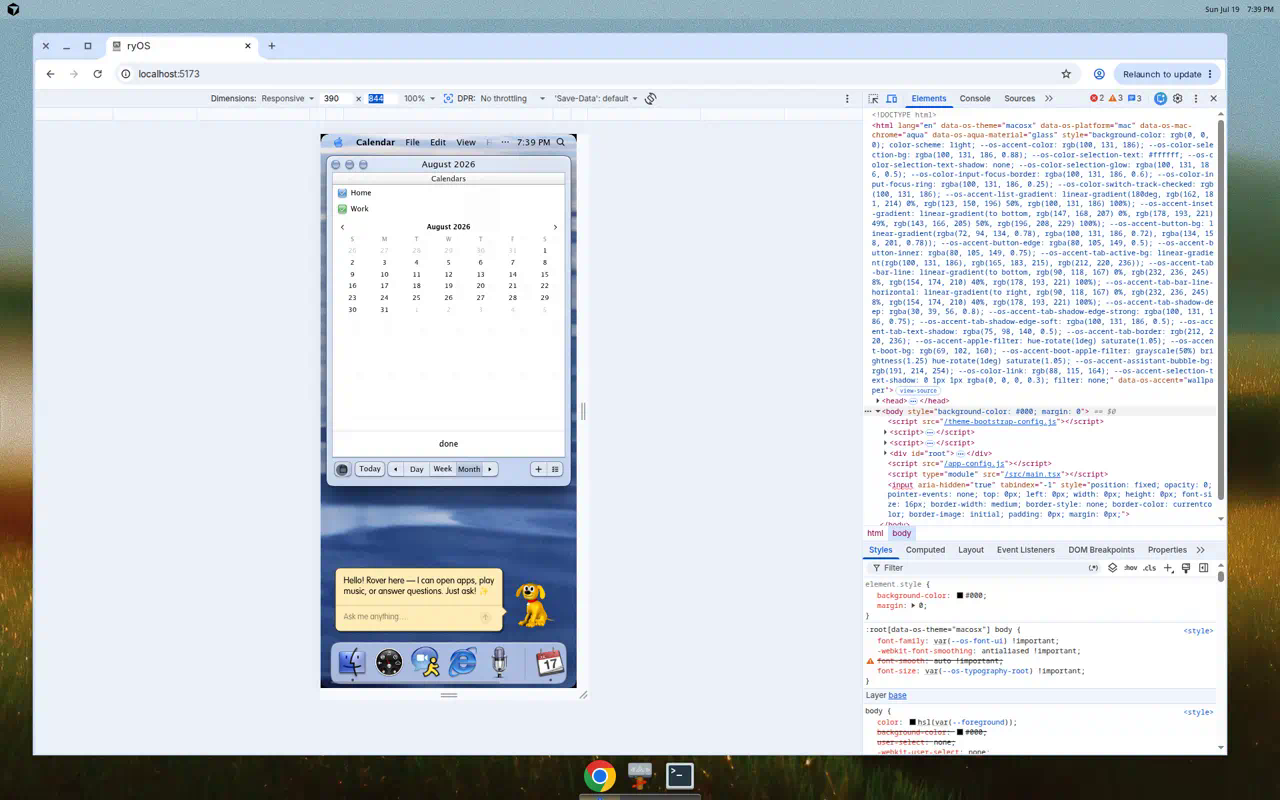Image resolution: width=1280 pixels, height=800 pixels.
Task: Go to previous period in Calendar toolbar
Action: point(395,469)
